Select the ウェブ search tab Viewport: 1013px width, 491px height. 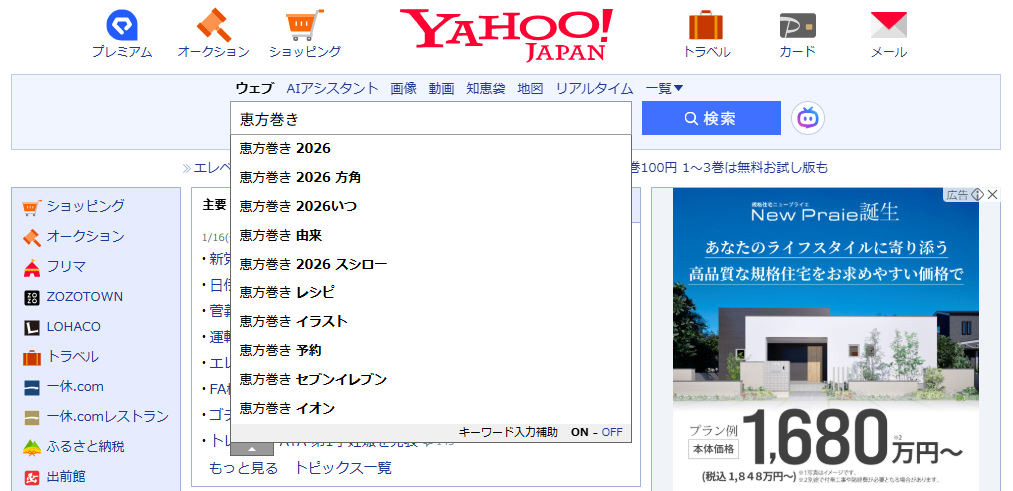(x=255, y=89)
